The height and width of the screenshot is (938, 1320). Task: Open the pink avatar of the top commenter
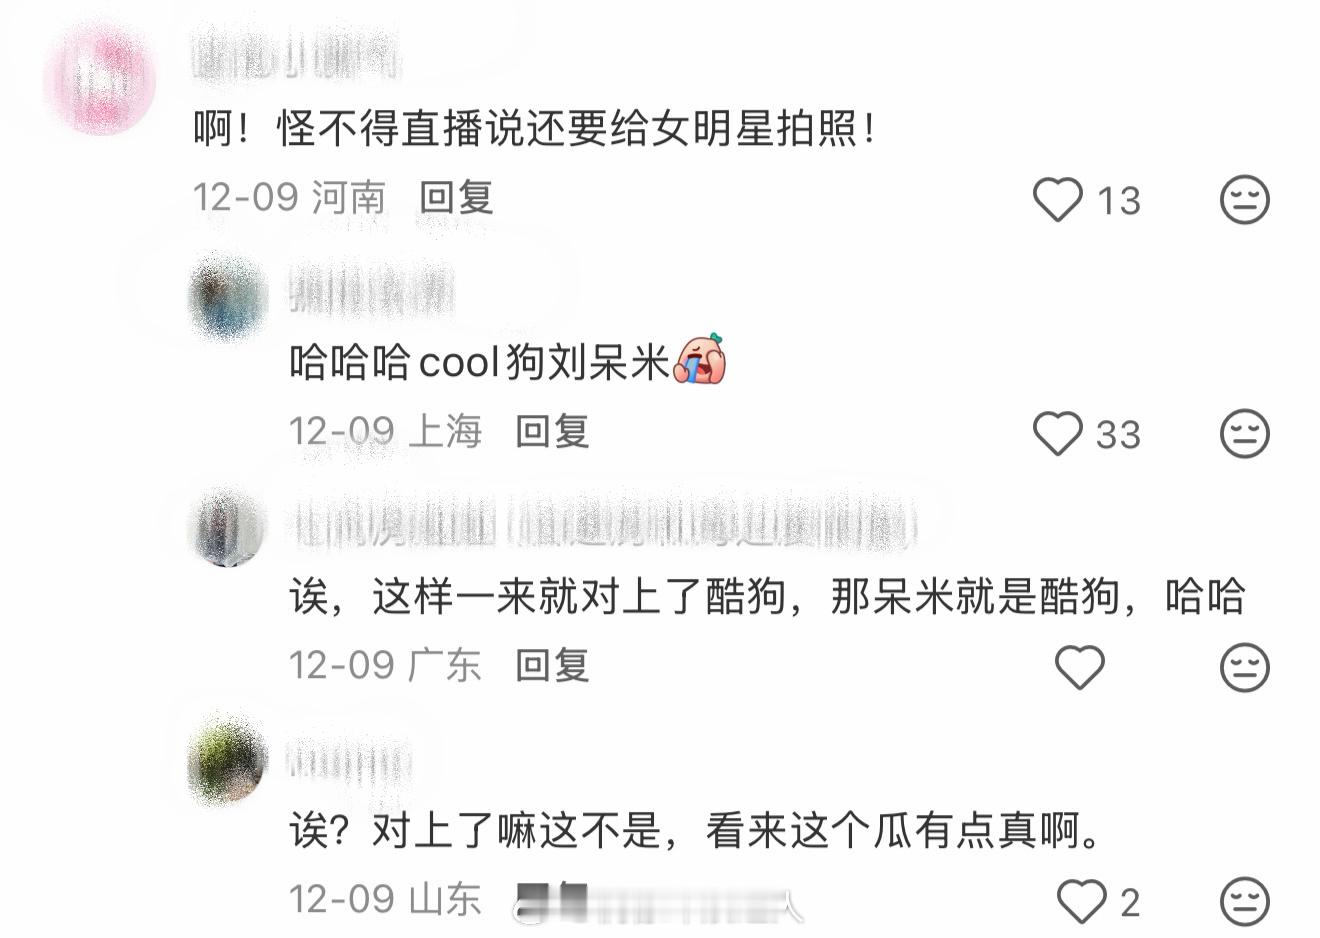coord(100,80)
